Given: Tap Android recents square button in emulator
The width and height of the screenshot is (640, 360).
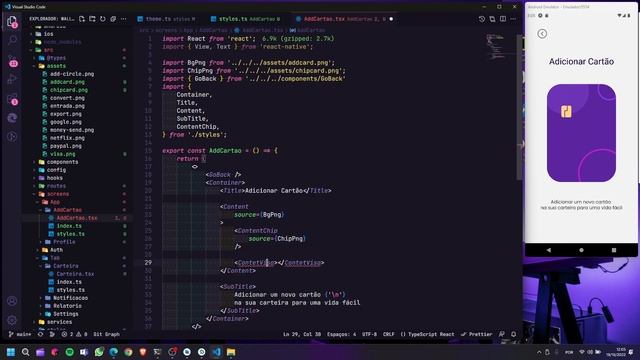Looking at the screenshot, I should coord(613,250).
